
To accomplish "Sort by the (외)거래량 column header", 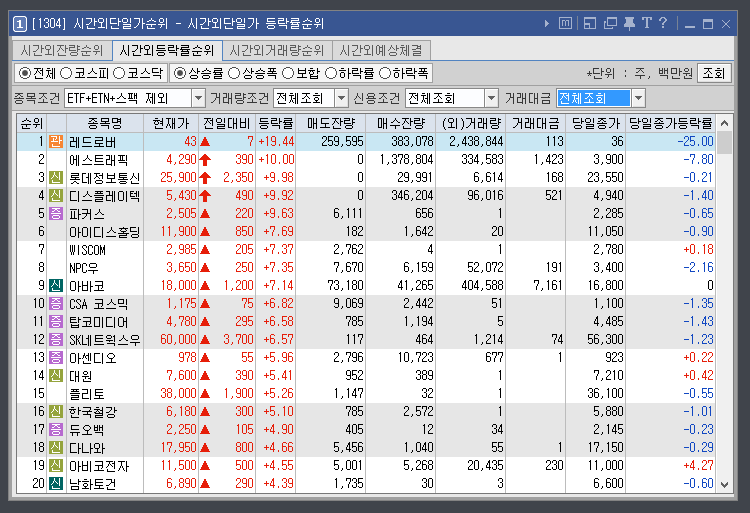I will click(x=471, y=123).
